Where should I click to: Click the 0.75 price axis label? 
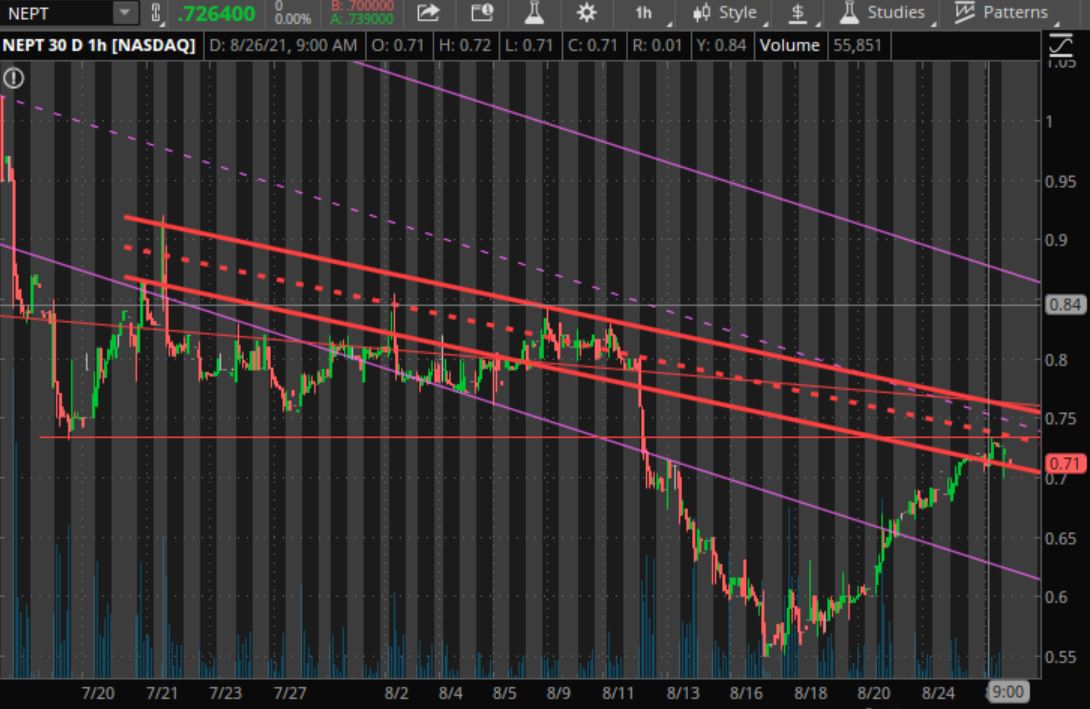click(x=1061, y=418)
